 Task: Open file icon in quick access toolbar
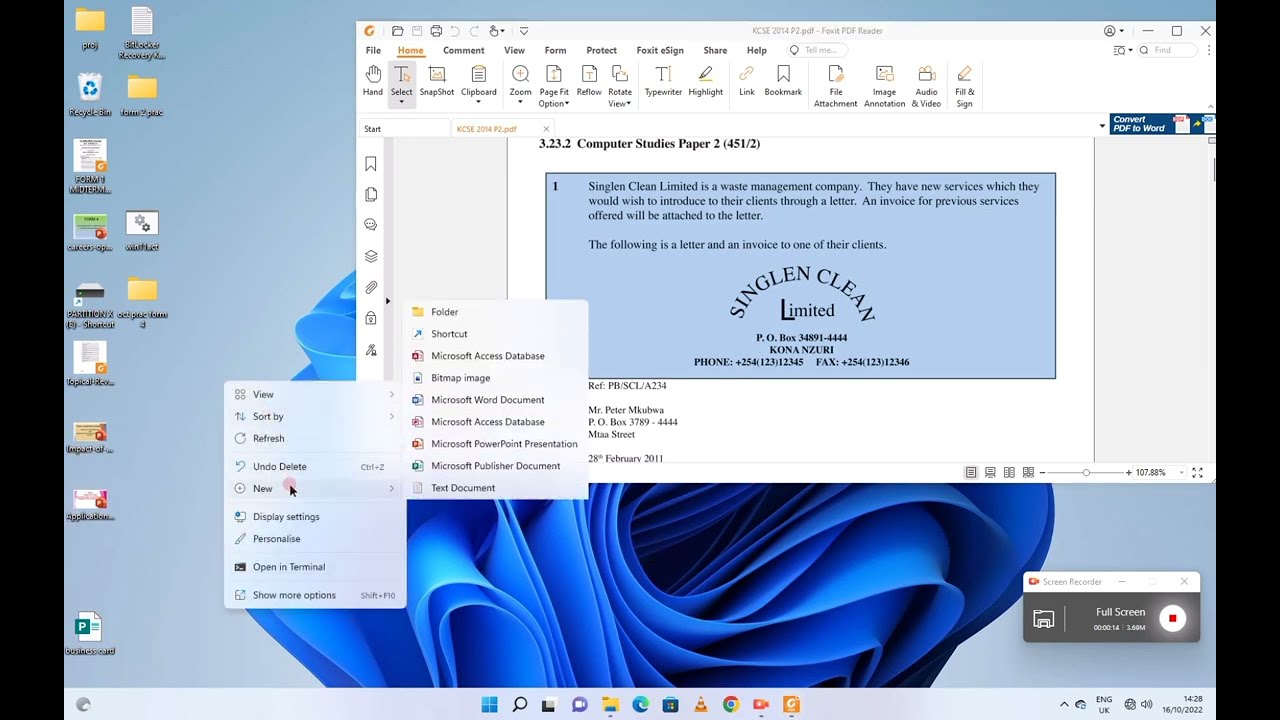[398, 31]
